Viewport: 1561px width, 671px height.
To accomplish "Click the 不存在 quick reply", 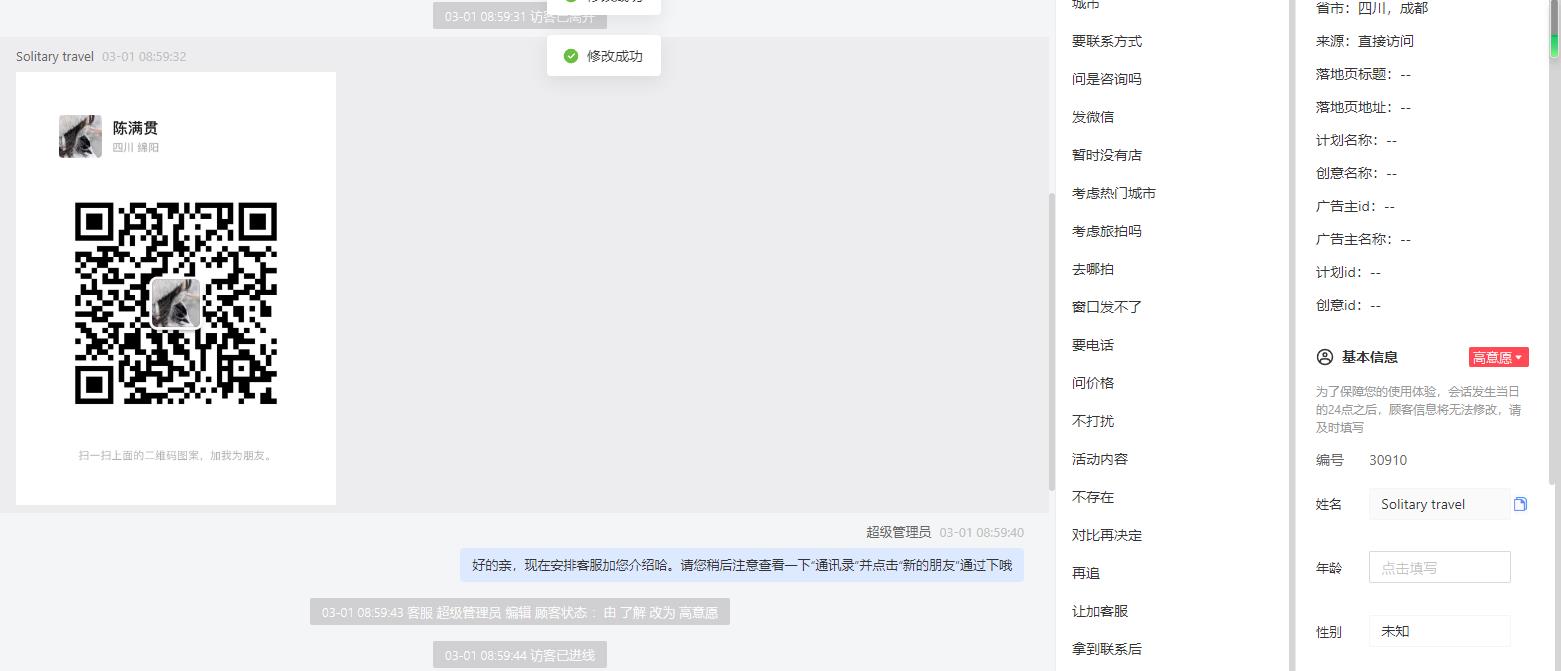I will (1093, 497).
